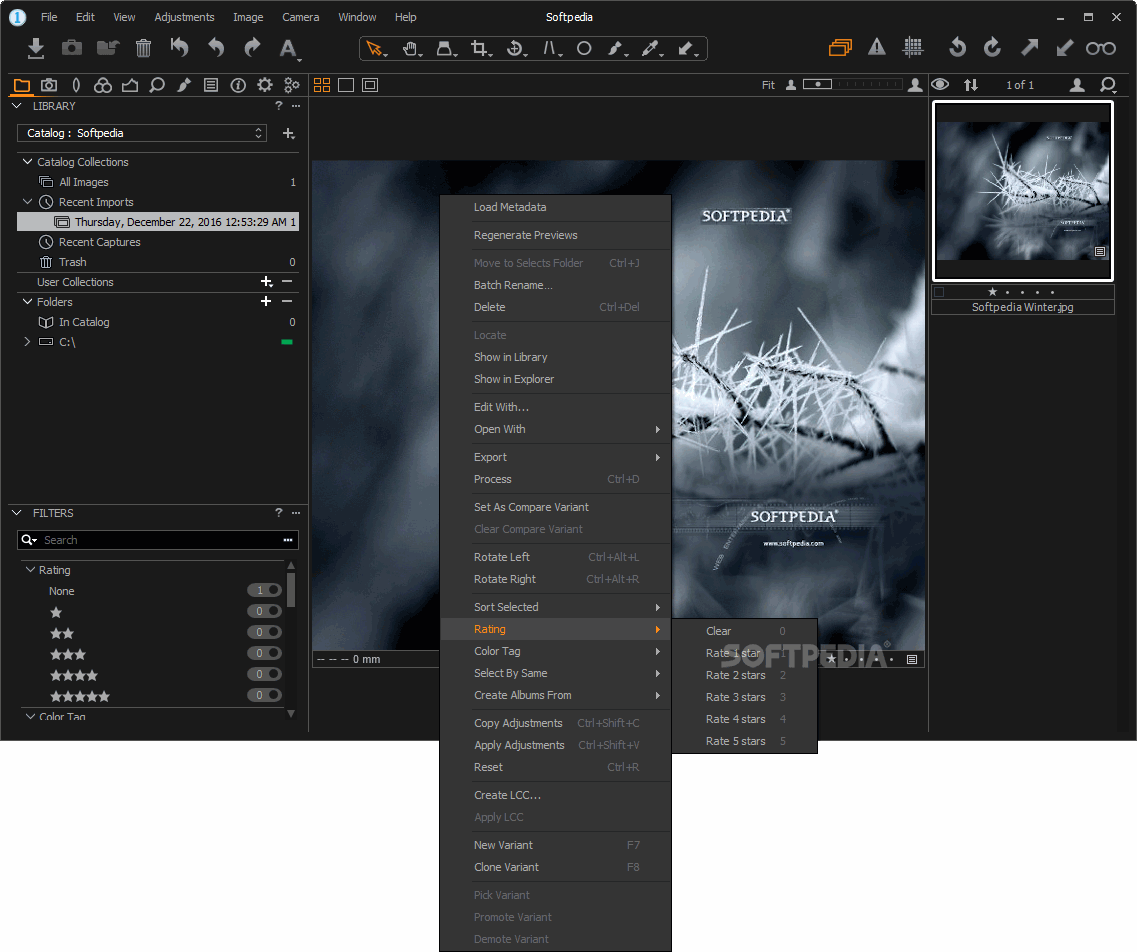The width and height of the screenshot is (1137, 952).
Task: Select the Pan hand tool
Action: (410, 49)
